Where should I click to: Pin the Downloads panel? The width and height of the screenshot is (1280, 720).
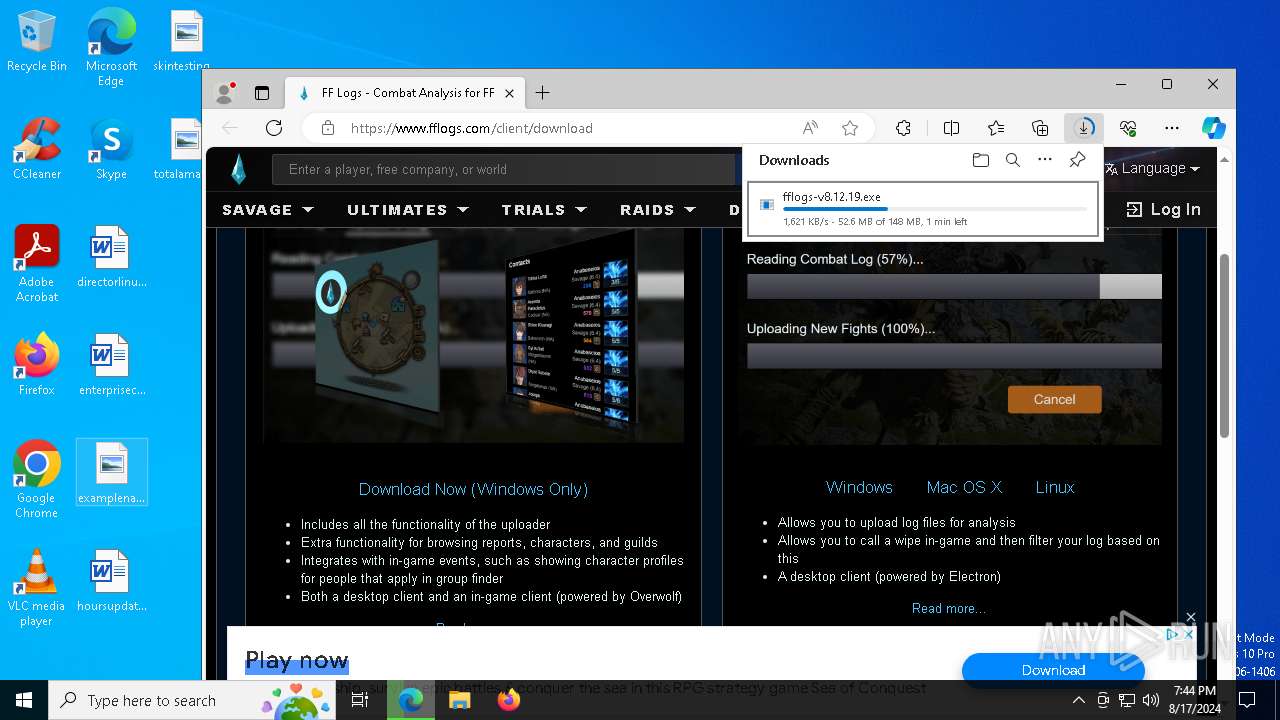coord(1077,160)
